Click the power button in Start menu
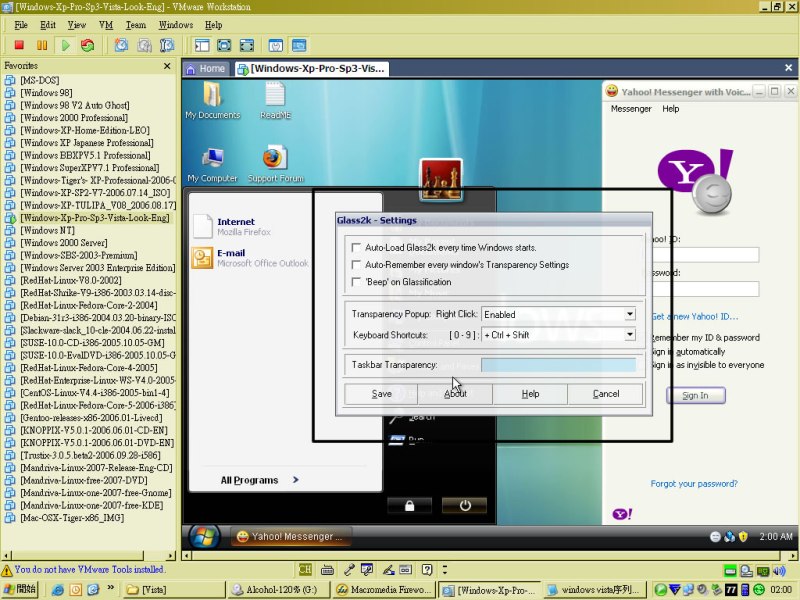 pyautogui.click(x=465, y=505)
